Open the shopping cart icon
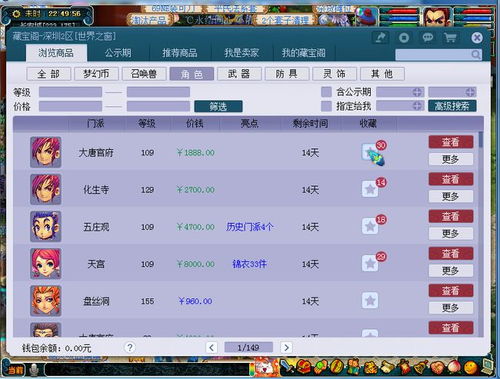 click(x=450, y=37)
